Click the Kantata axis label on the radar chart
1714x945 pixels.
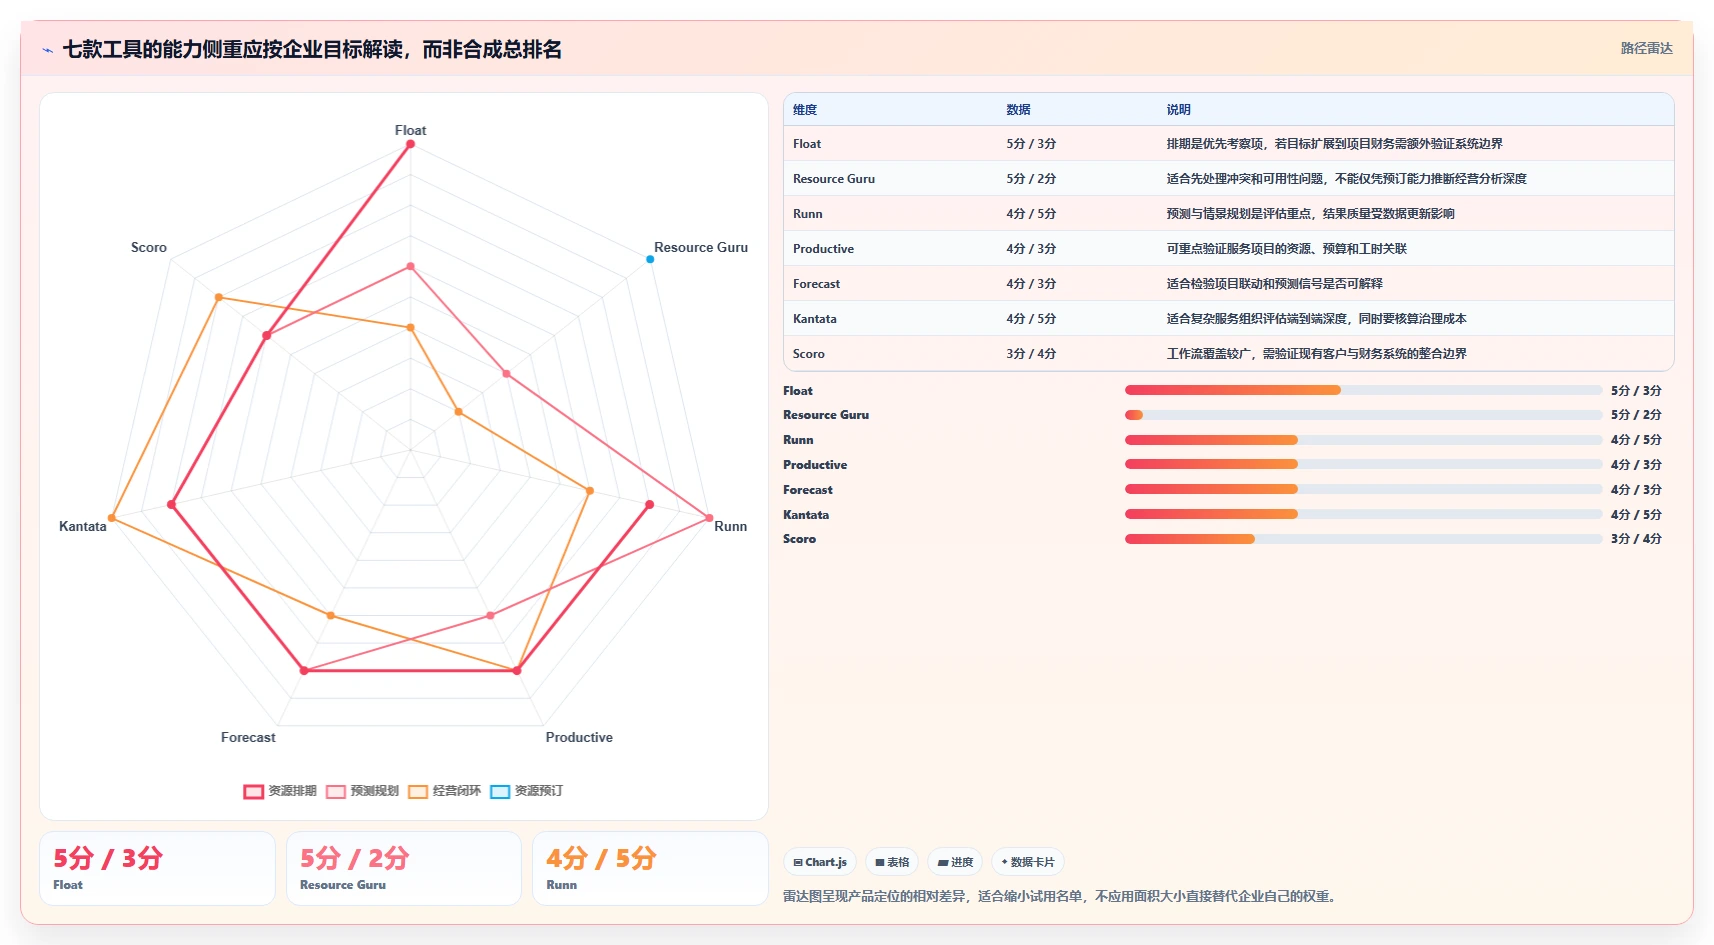point(83,526)
